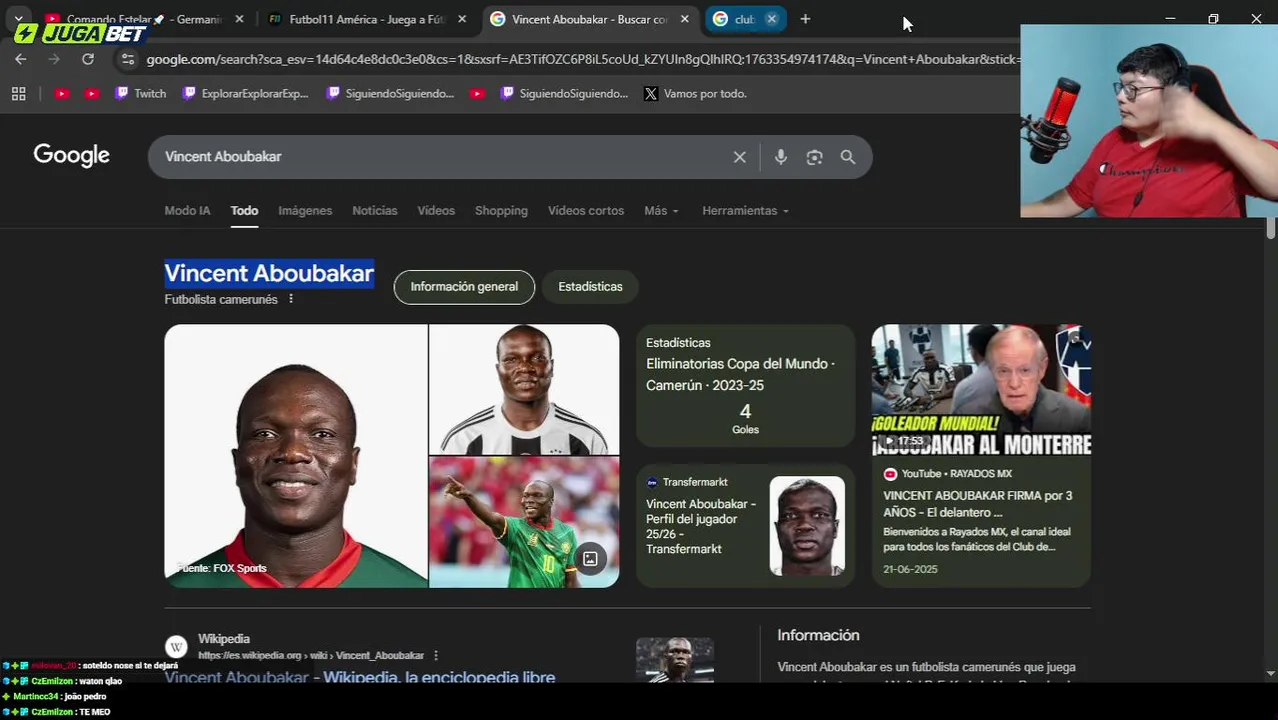Play the RAYADOS MX video thumbnail
This screenshot has width=1278, height=720.
pos(981,390)
